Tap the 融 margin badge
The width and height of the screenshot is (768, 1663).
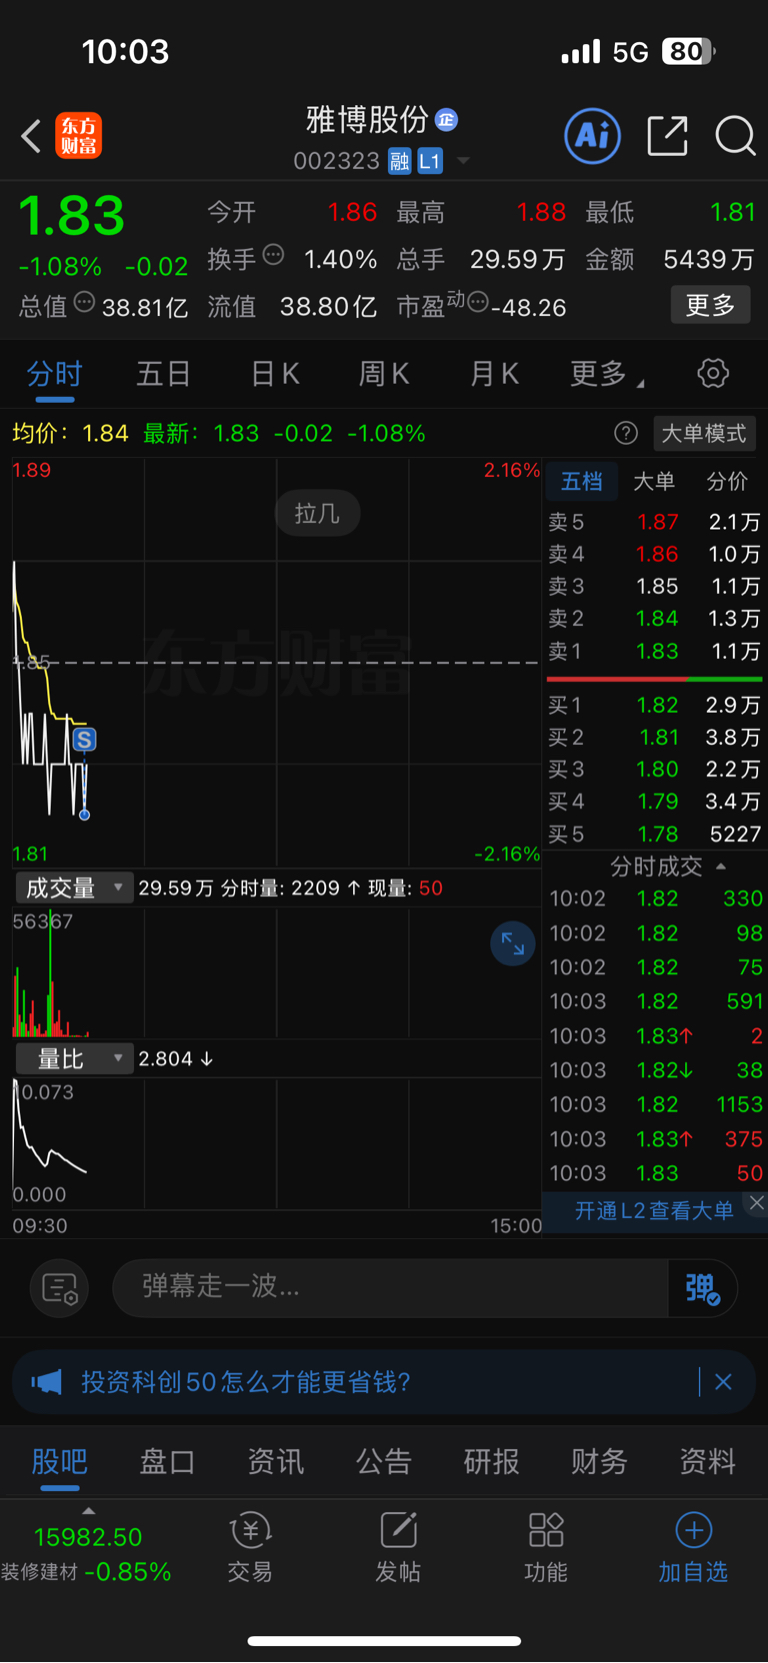click(x=399, y=161)
